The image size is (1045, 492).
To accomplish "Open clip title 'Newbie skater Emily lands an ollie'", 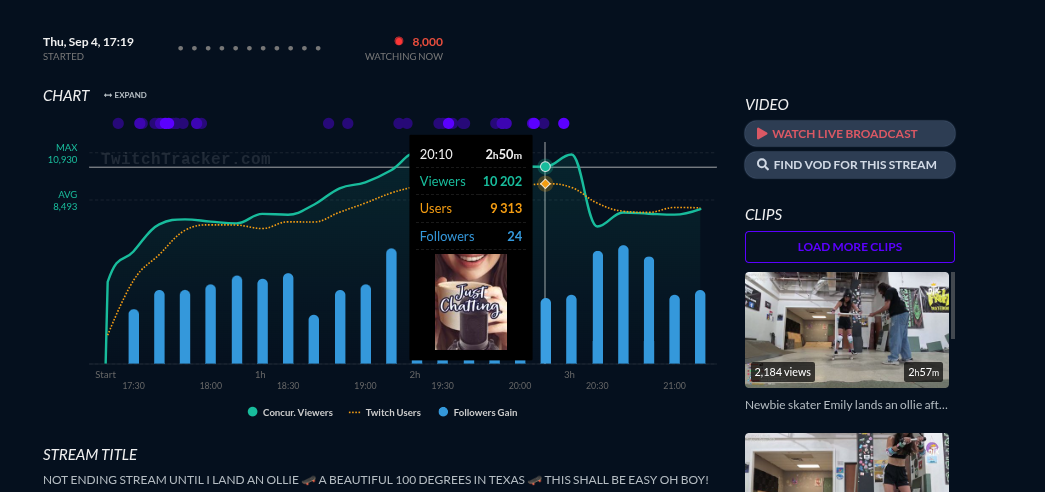I will [846, 405].
